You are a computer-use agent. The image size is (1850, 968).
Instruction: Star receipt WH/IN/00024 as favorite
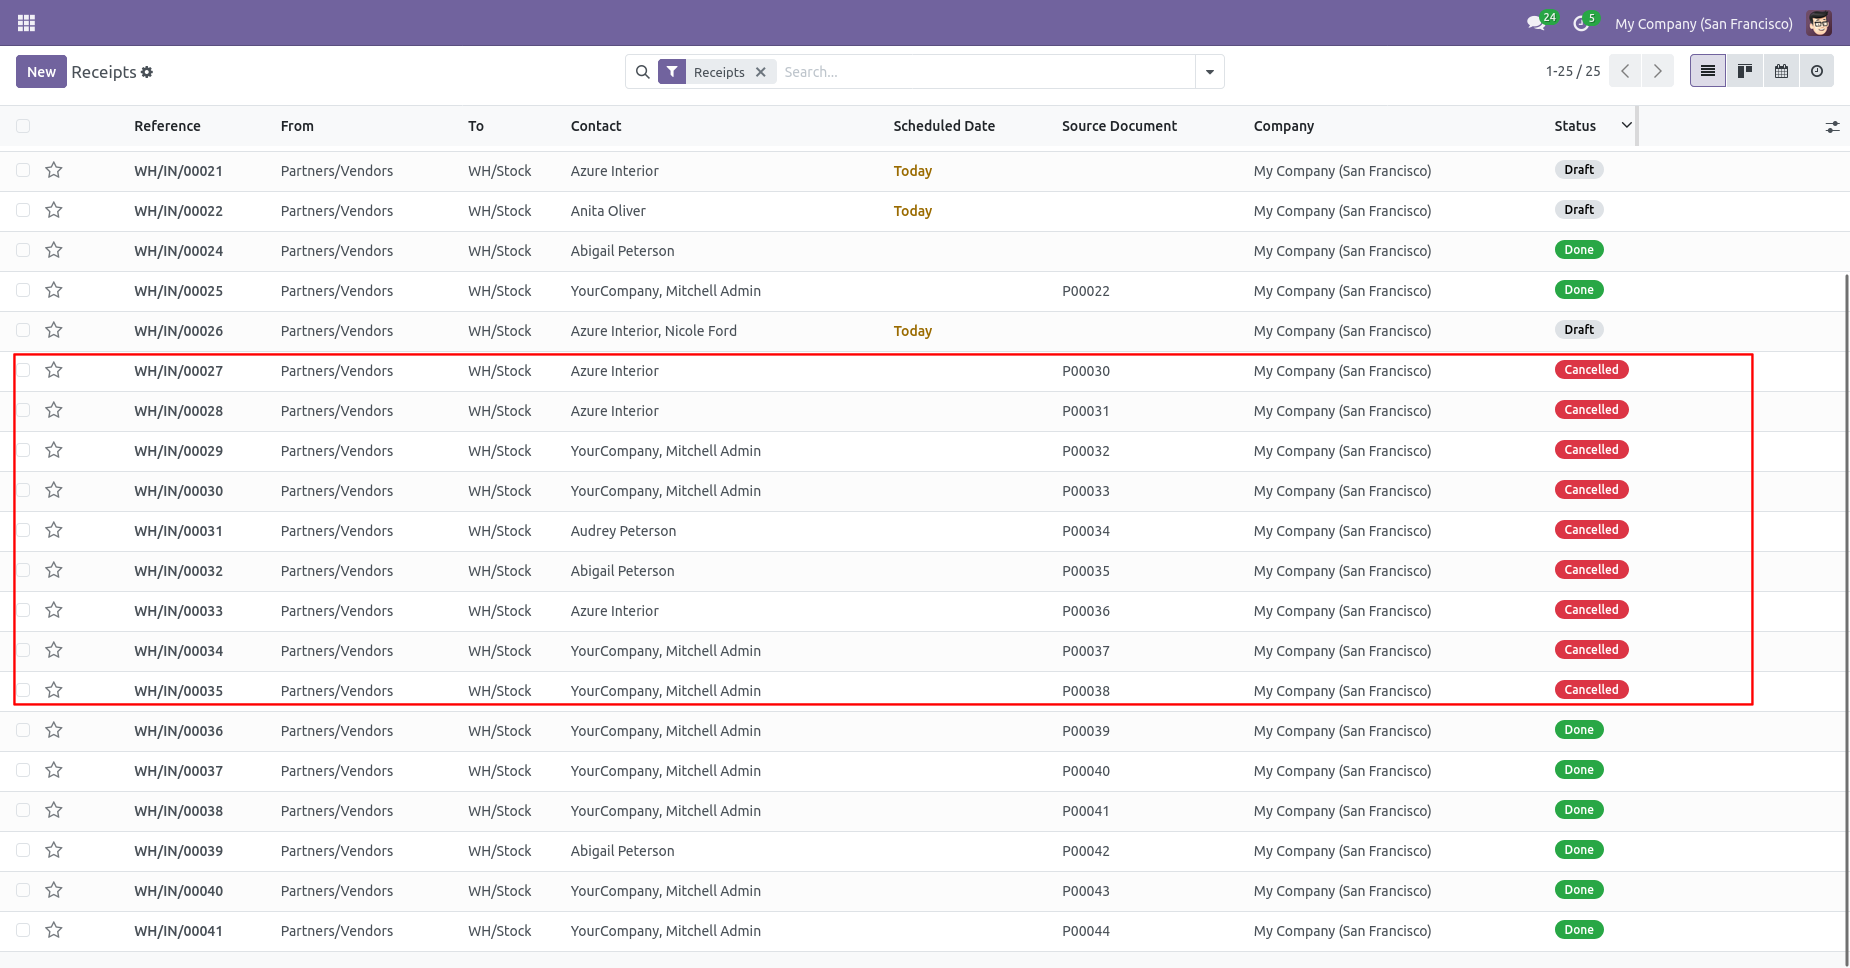[x=54, y=250]
